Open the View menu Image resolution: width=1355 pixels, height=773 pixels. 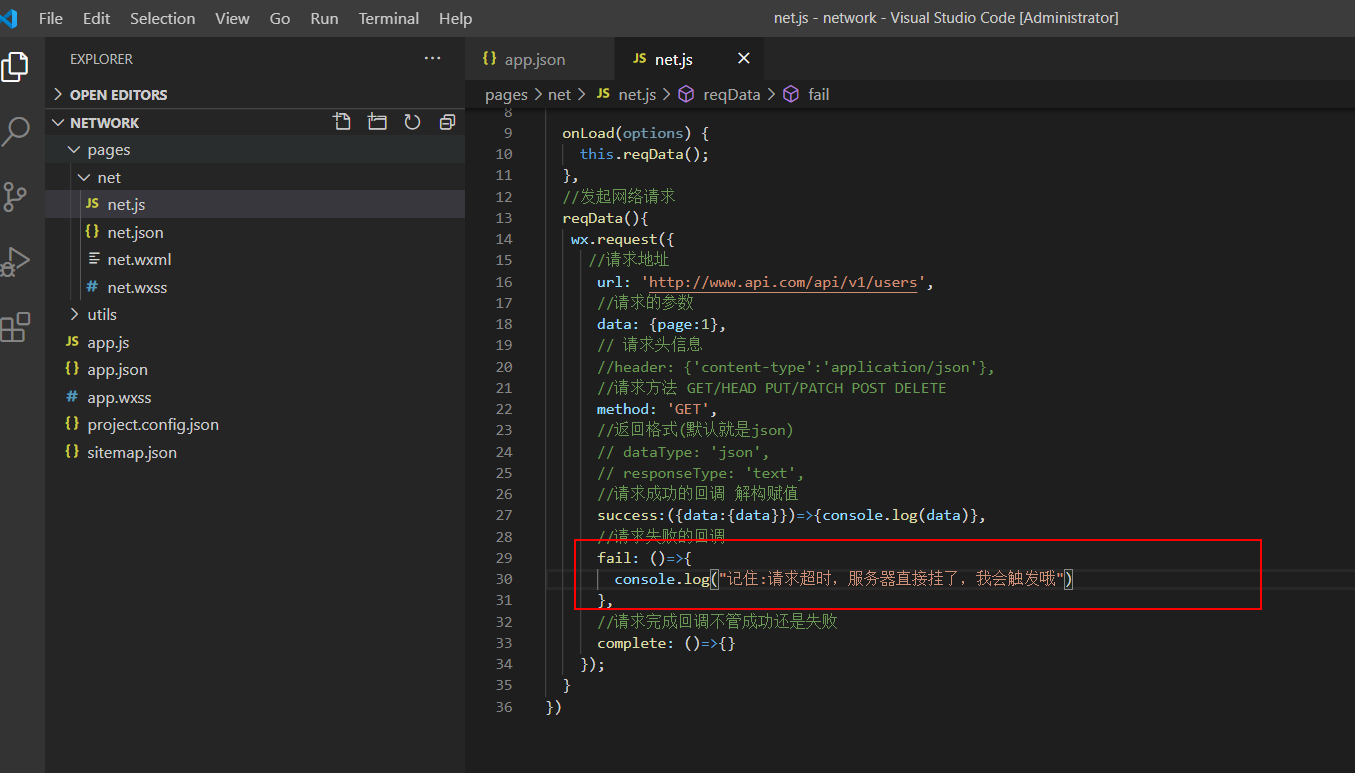pyautogui.click(x=233, y=18)
